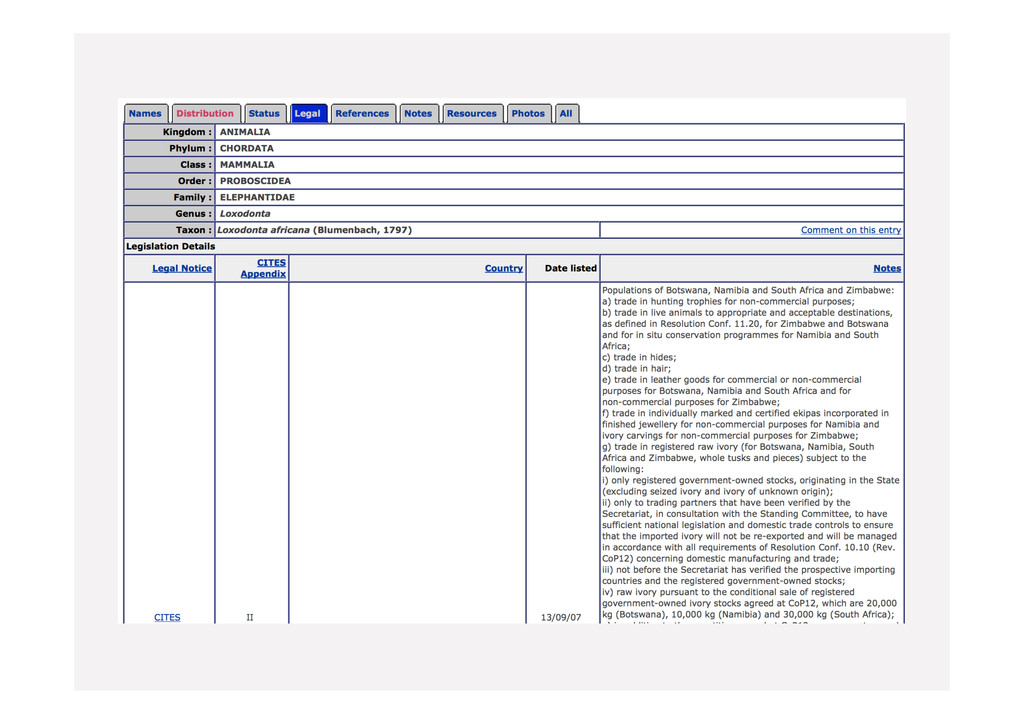Switch to the Distribution tab
The image size is (1024, 724).
point(205,114)
